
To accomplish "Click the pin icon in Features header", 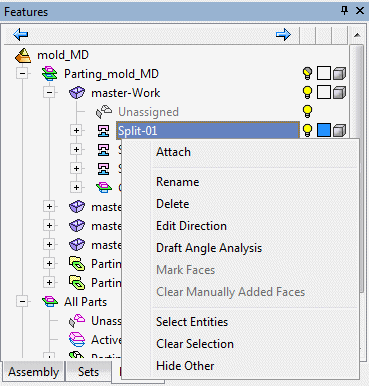I will point(344,11).
